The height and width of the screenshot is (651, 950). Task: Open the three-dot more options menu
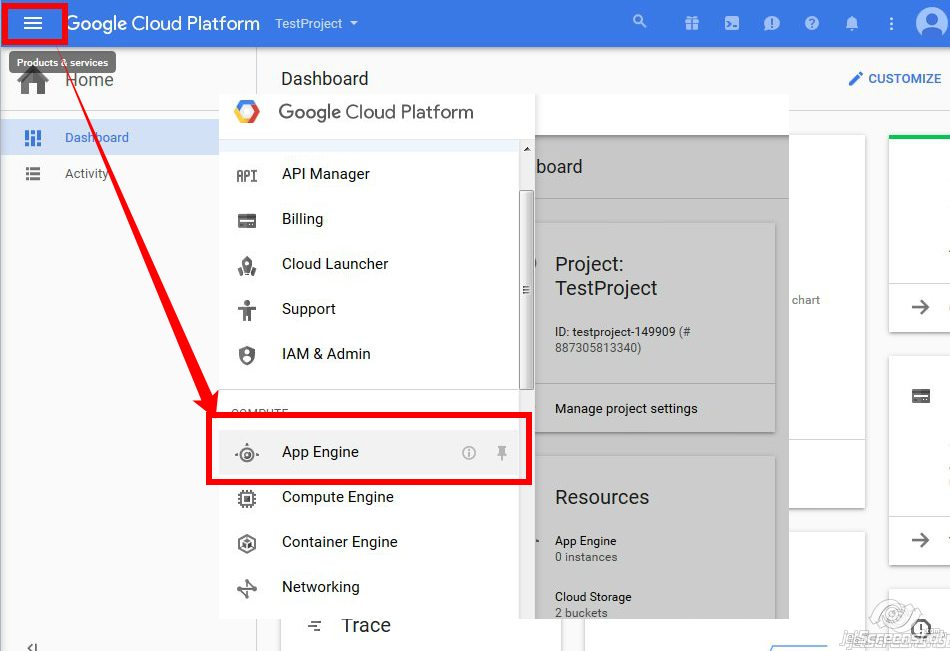click(891, 23)
